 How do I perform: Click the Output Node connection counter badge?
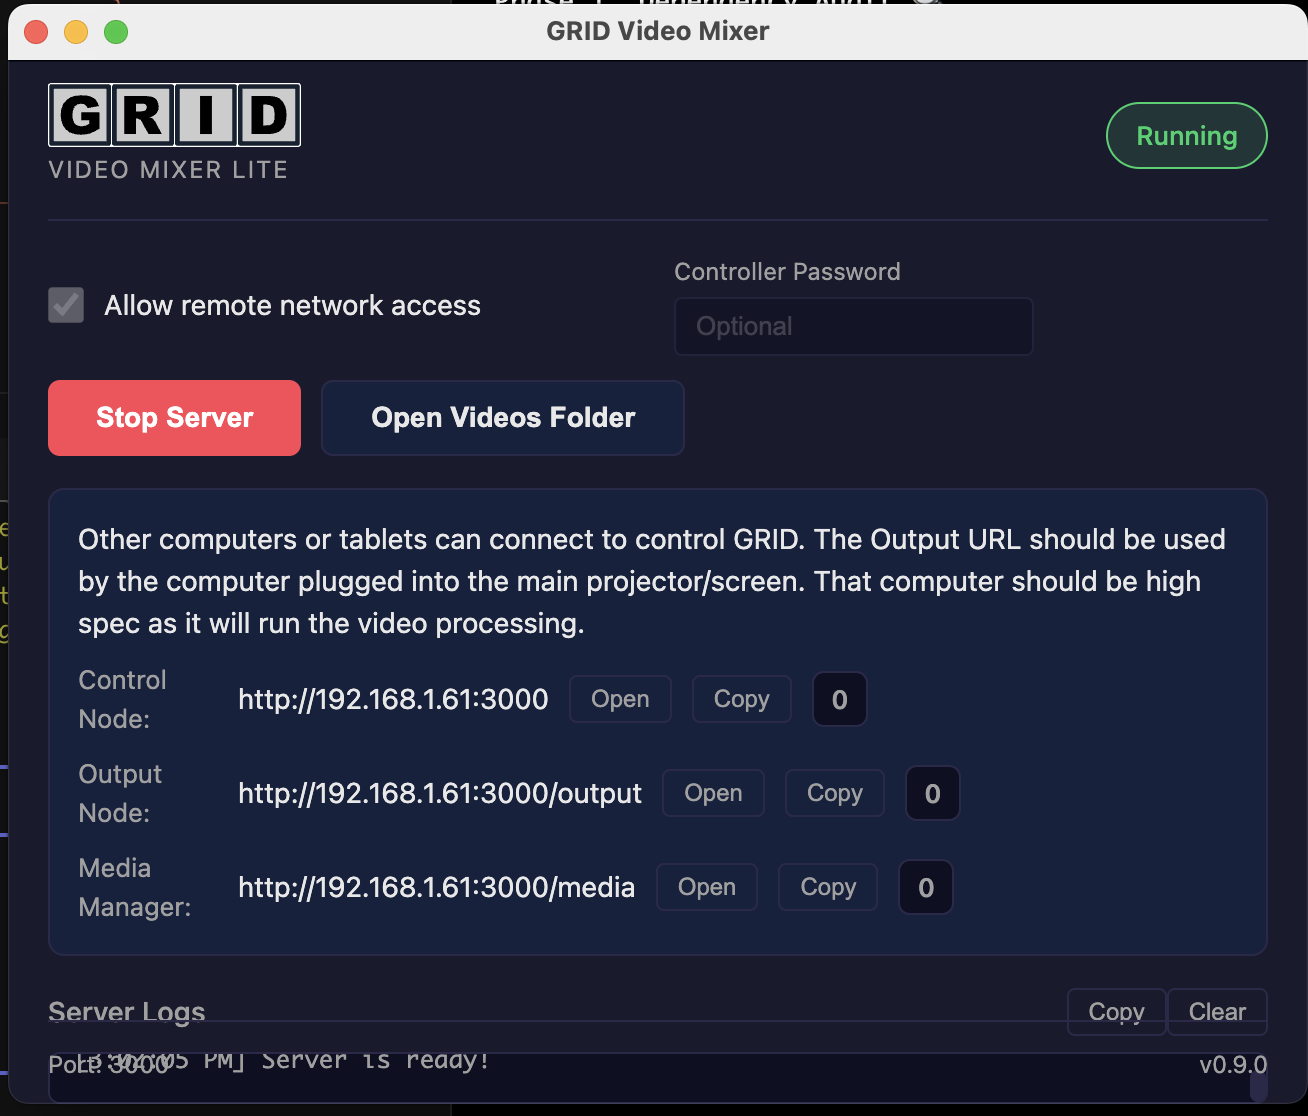click(x=931, y=793)
